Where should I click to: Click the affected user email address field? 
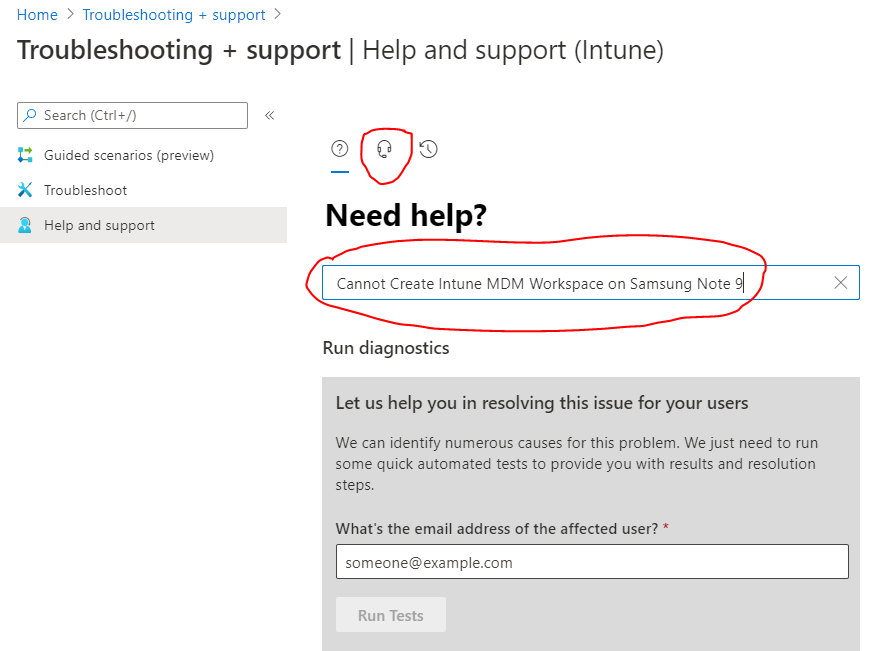click(x=592, y=562)
